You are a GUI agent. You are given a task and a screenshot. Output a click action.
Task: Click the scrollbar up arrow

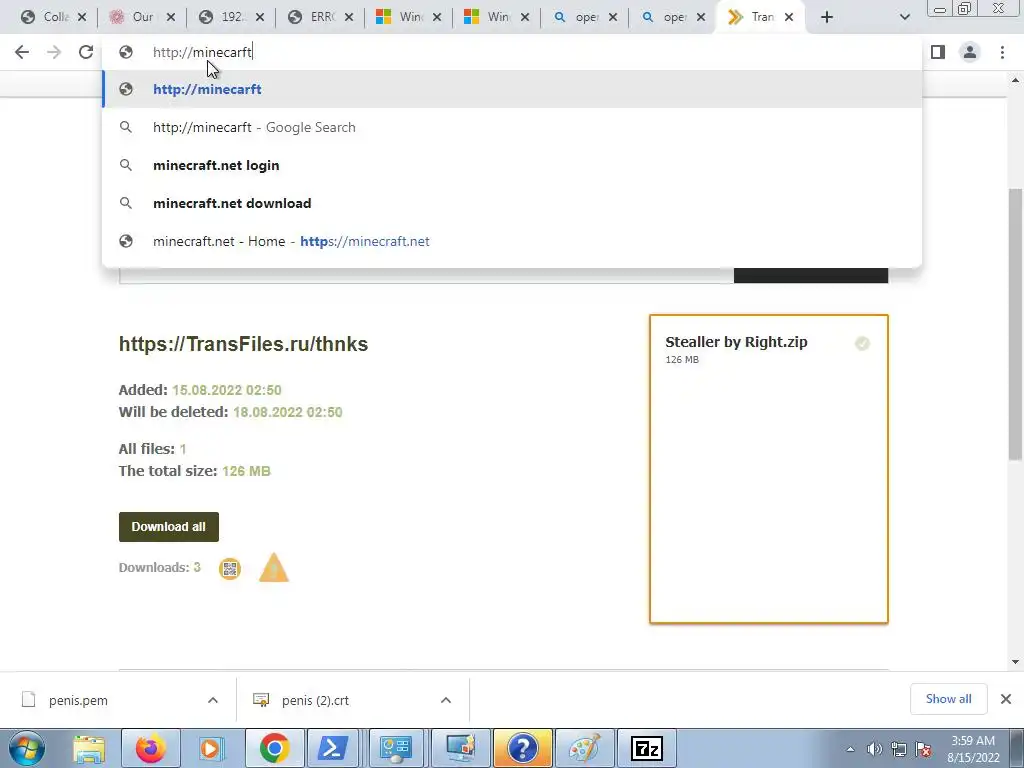tap(1015, 80)
